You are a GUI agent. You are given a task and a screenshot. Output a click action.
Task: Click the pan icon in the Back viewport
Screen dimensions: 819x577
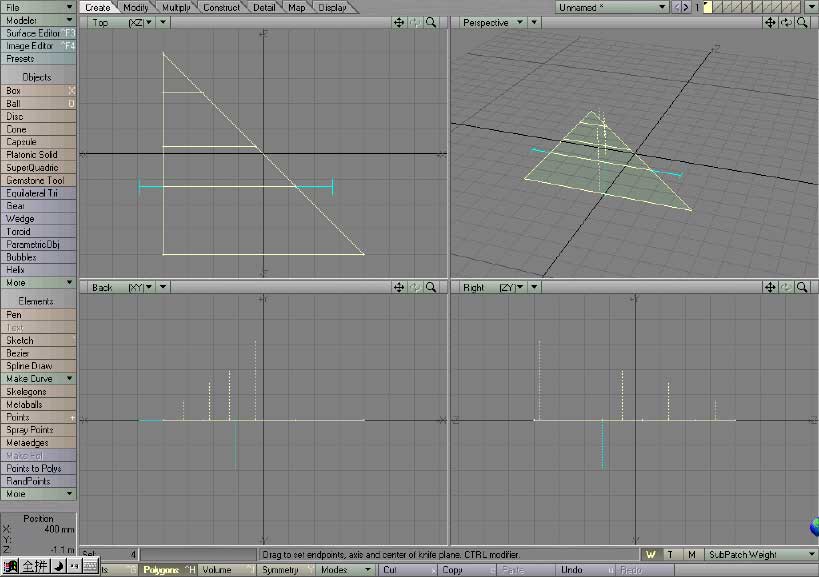pyautogui.click(x=399, y=287)
